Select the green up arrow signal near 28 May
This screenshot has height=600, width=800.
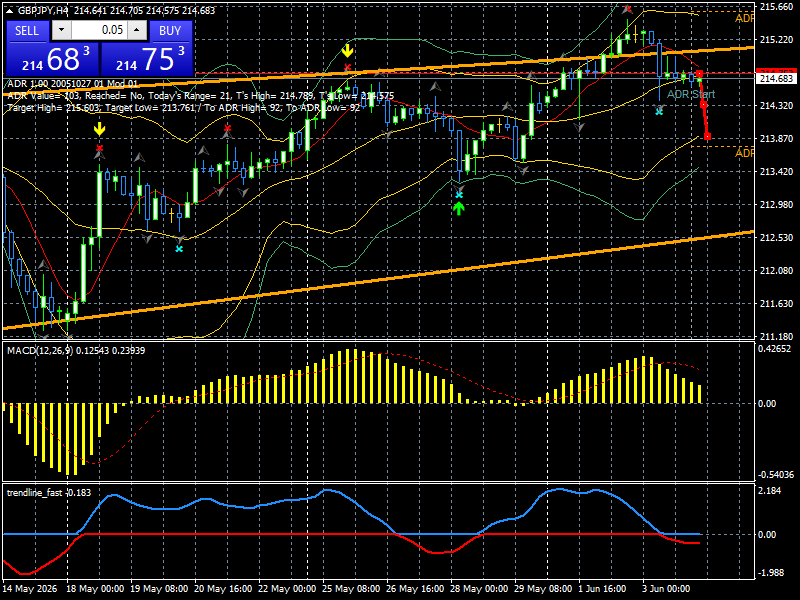(x=459, y=208)
